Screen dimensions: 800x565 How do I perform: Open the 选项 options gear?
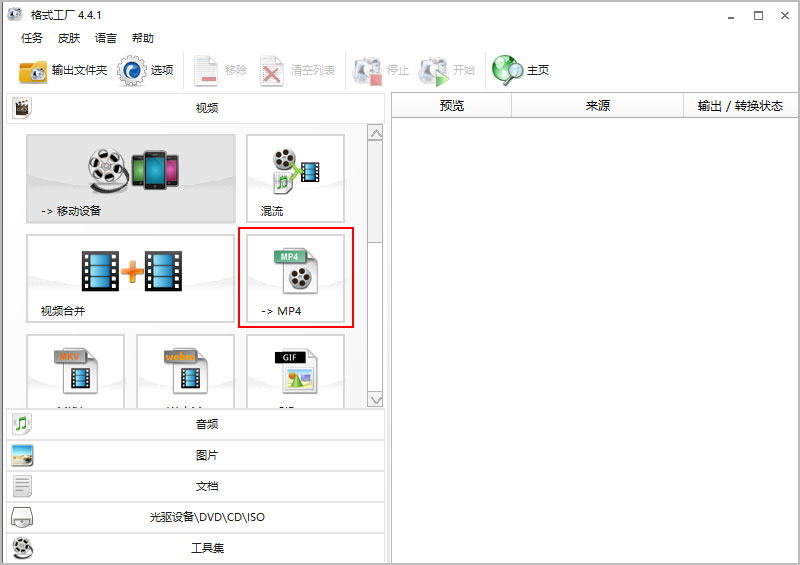(146, 71)
